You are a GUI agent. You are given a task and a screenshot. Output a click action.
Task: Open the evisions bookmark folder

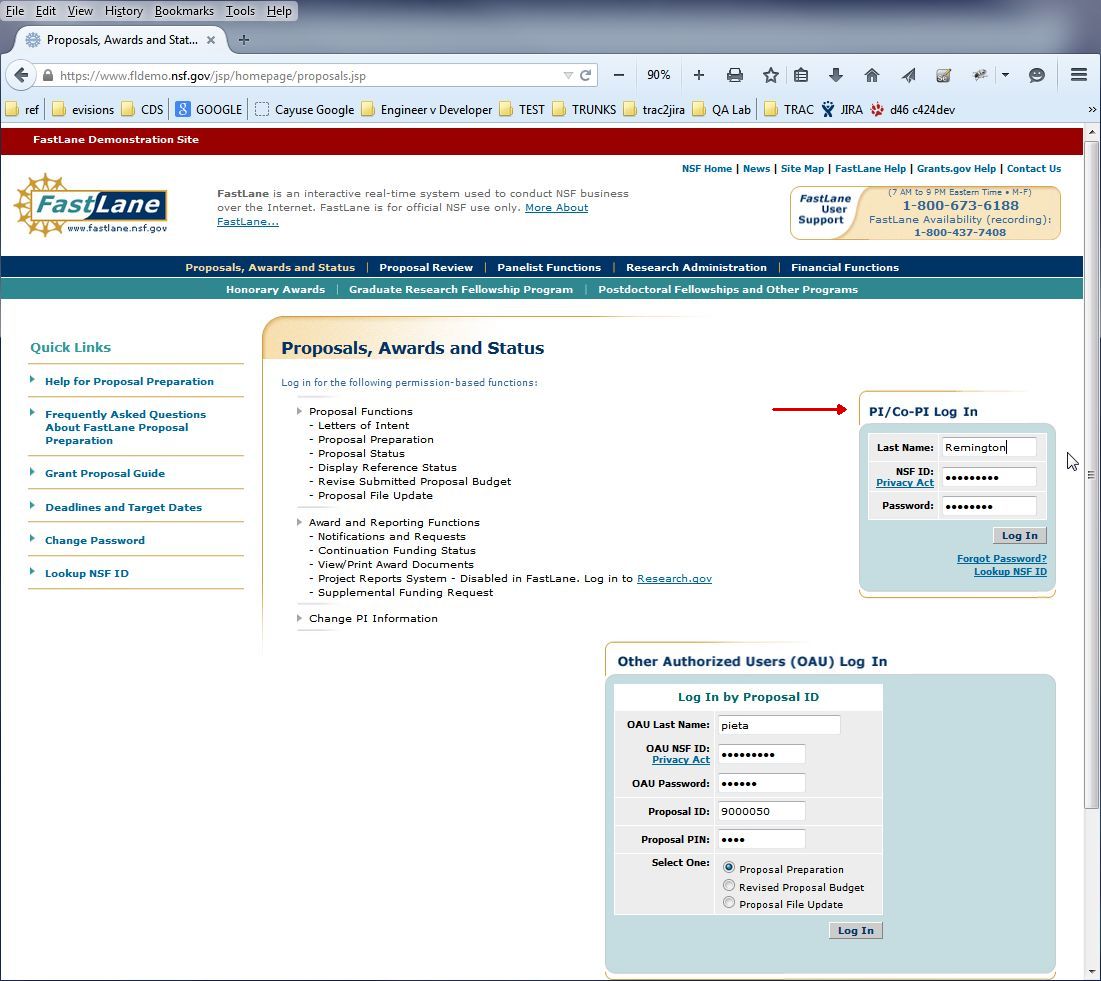coord(83,110)
